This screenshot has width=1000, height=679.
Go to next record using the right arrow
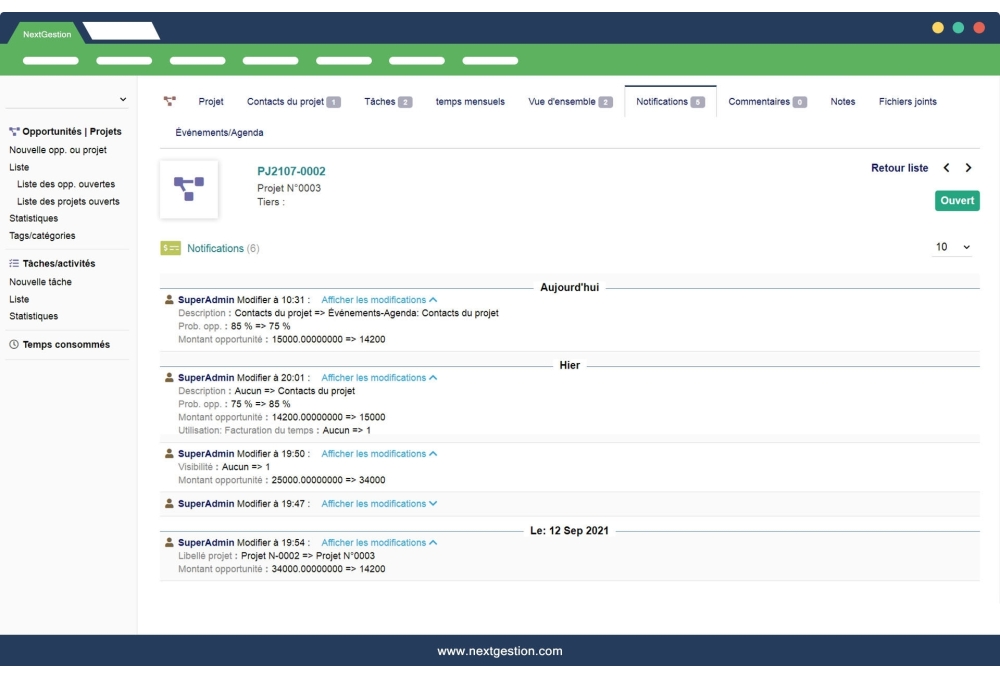tap(968, 168)
